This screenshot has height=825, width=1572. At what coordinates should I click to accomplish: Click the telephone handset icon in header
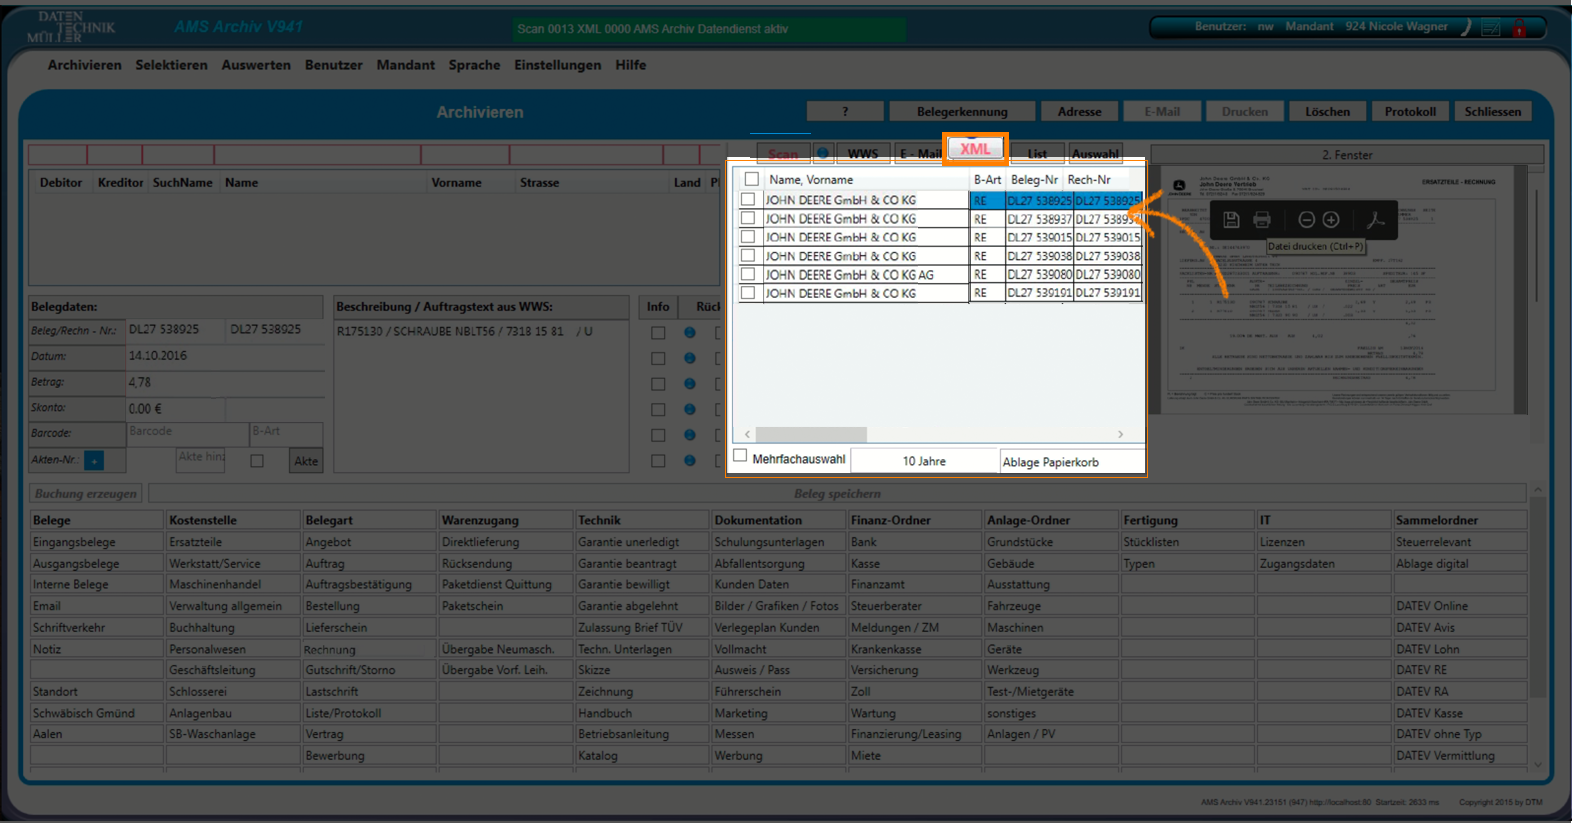[1466, 27]
